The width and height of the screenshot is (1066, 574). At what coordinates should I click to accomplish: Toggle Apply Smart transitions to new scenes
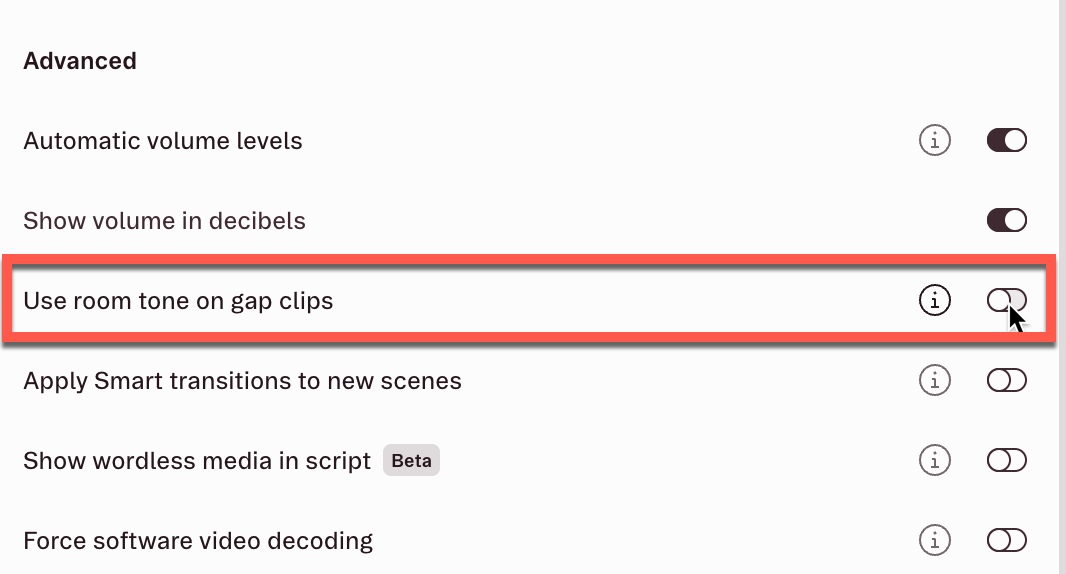click(1006, 380)
